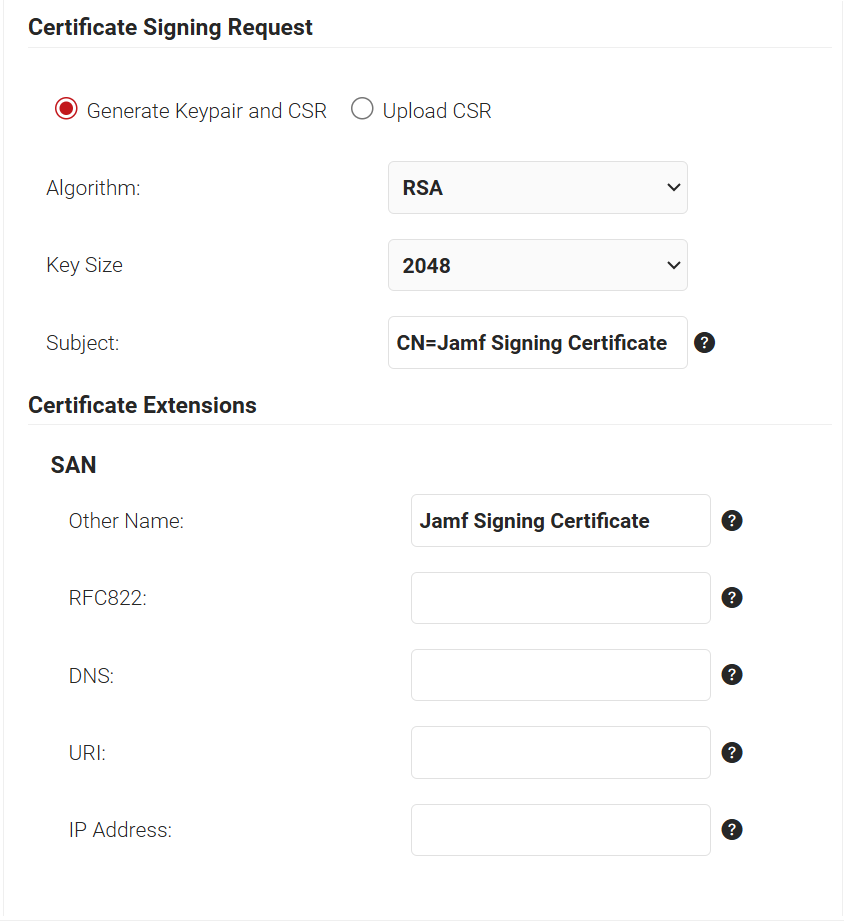Click the Certificate Extensions heading
844x922 pixels.
142,405
